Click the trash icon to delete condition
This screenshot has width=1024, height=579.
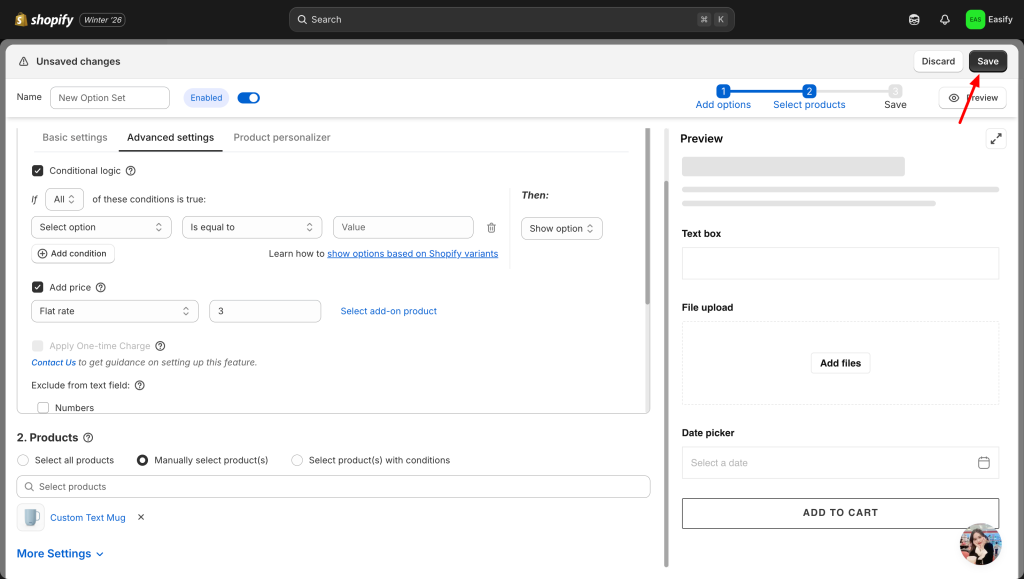coord(491,228)
